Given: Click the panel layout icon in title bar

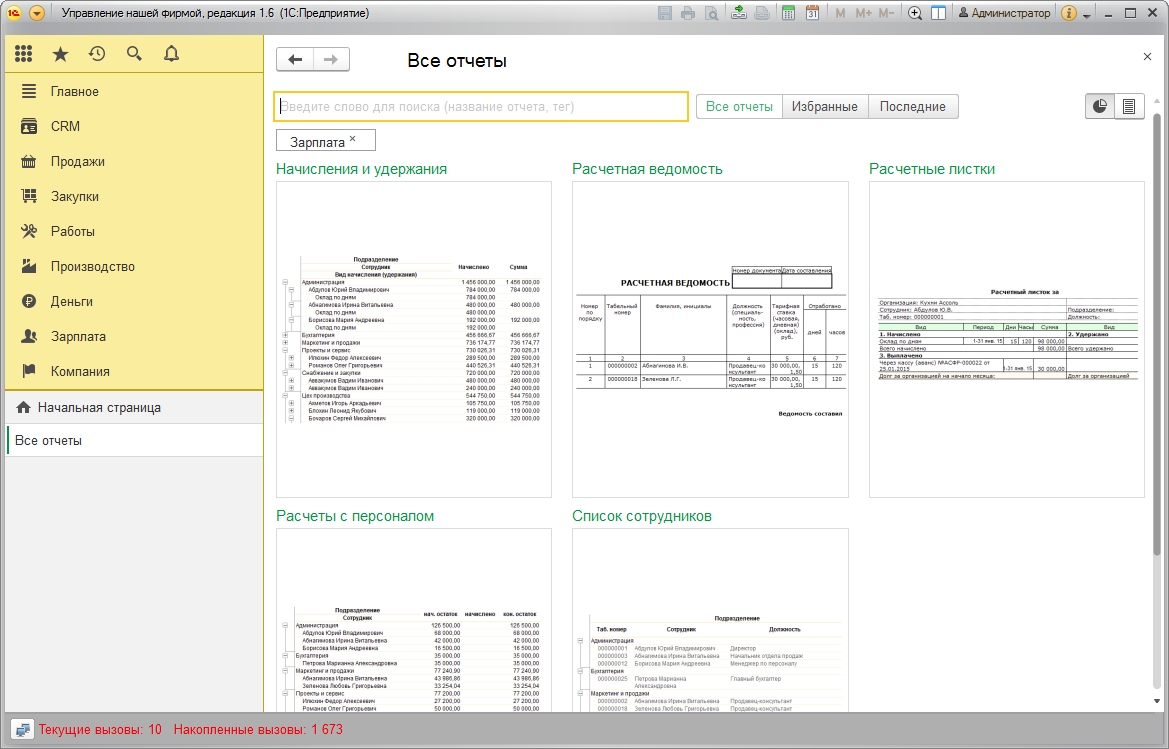Looking at the screenshot, I should pyautogui.click(x=939, y=13).
